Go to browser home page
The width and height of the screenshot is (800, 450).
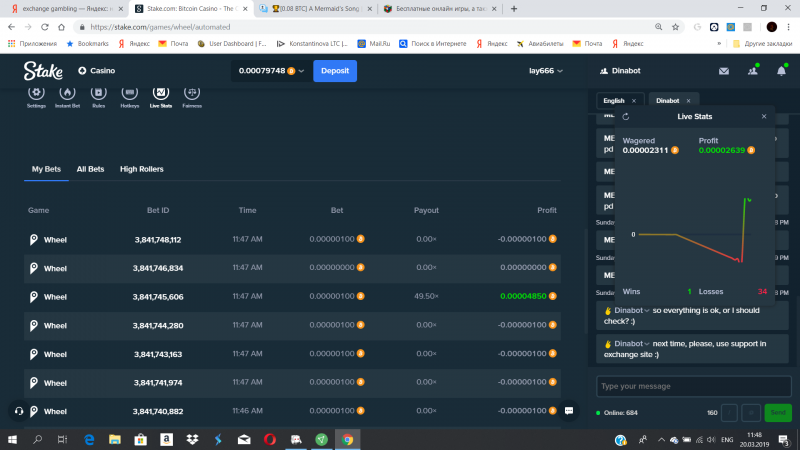click(61, 27)
